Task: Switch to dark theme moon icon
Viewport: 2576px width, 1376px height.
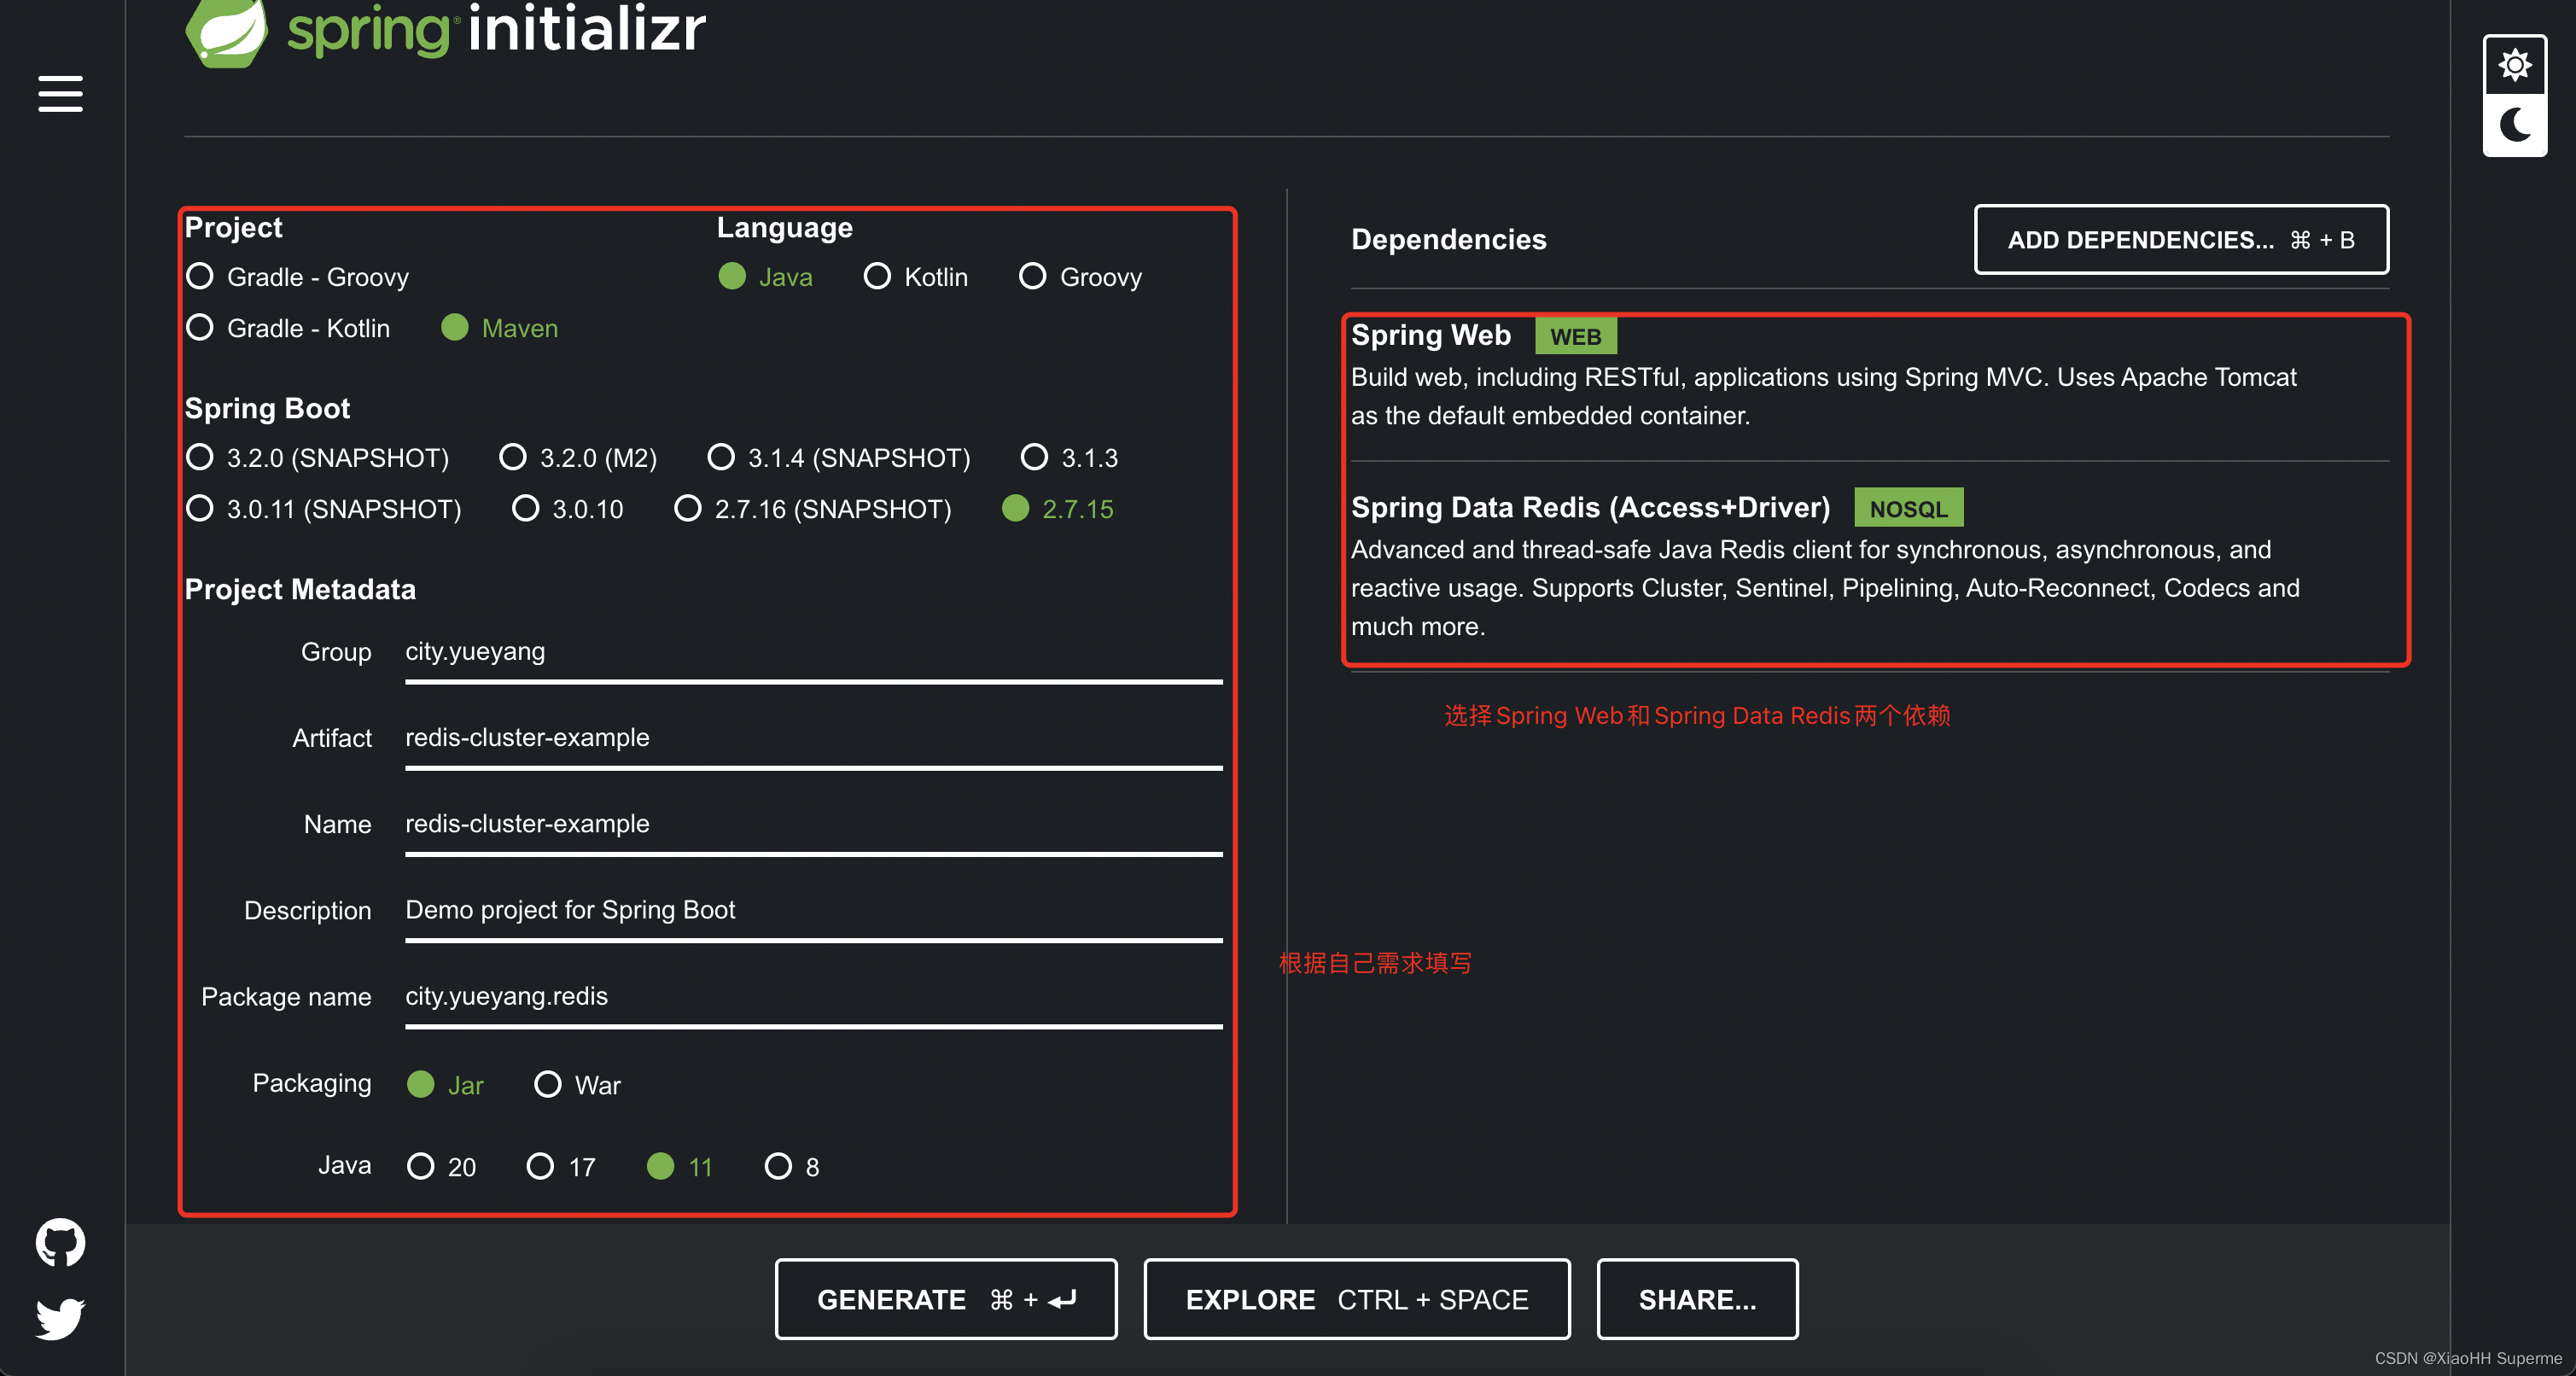Action: [x=2514, y=125]
